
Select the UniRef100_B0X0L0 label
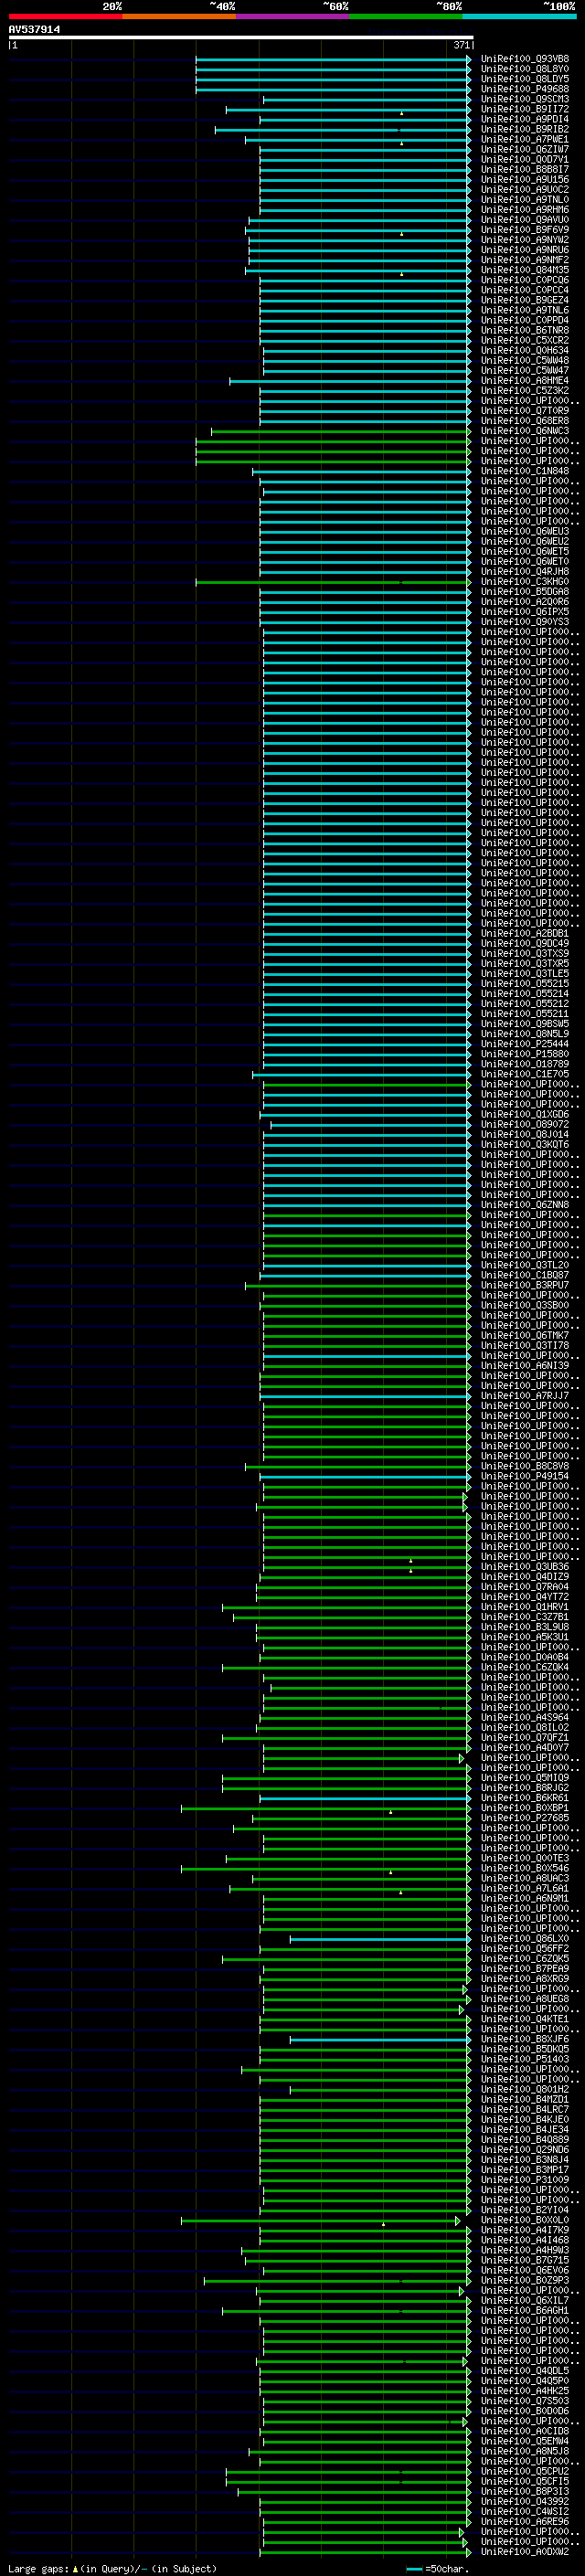(524, 2220)
